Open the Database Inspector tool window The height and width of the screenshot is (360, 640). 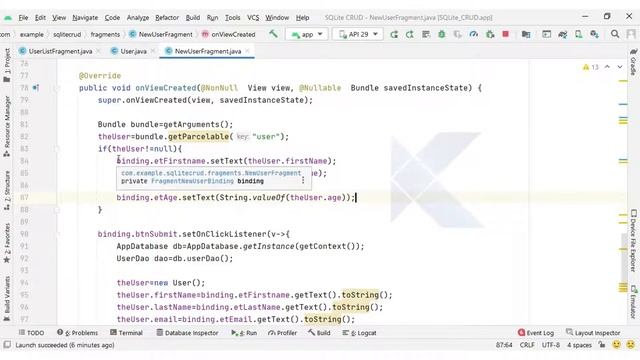[187, 333]
